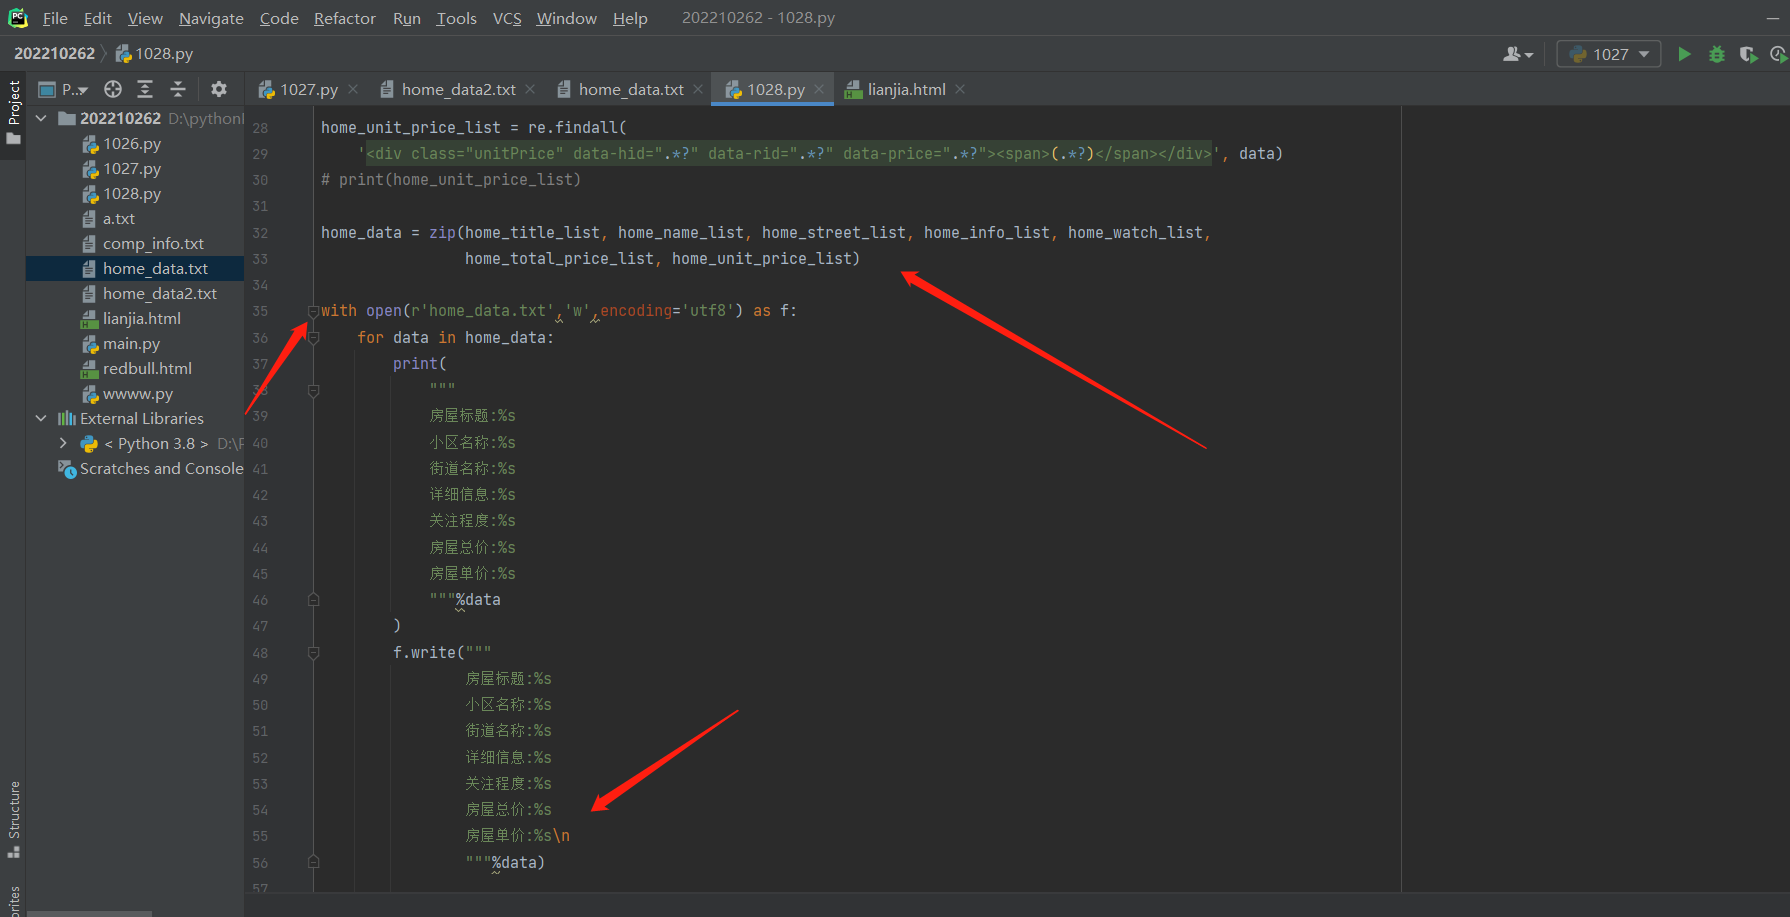Collapse all items in the Project panel
The image size is (1790, 917).
(178, 89)
